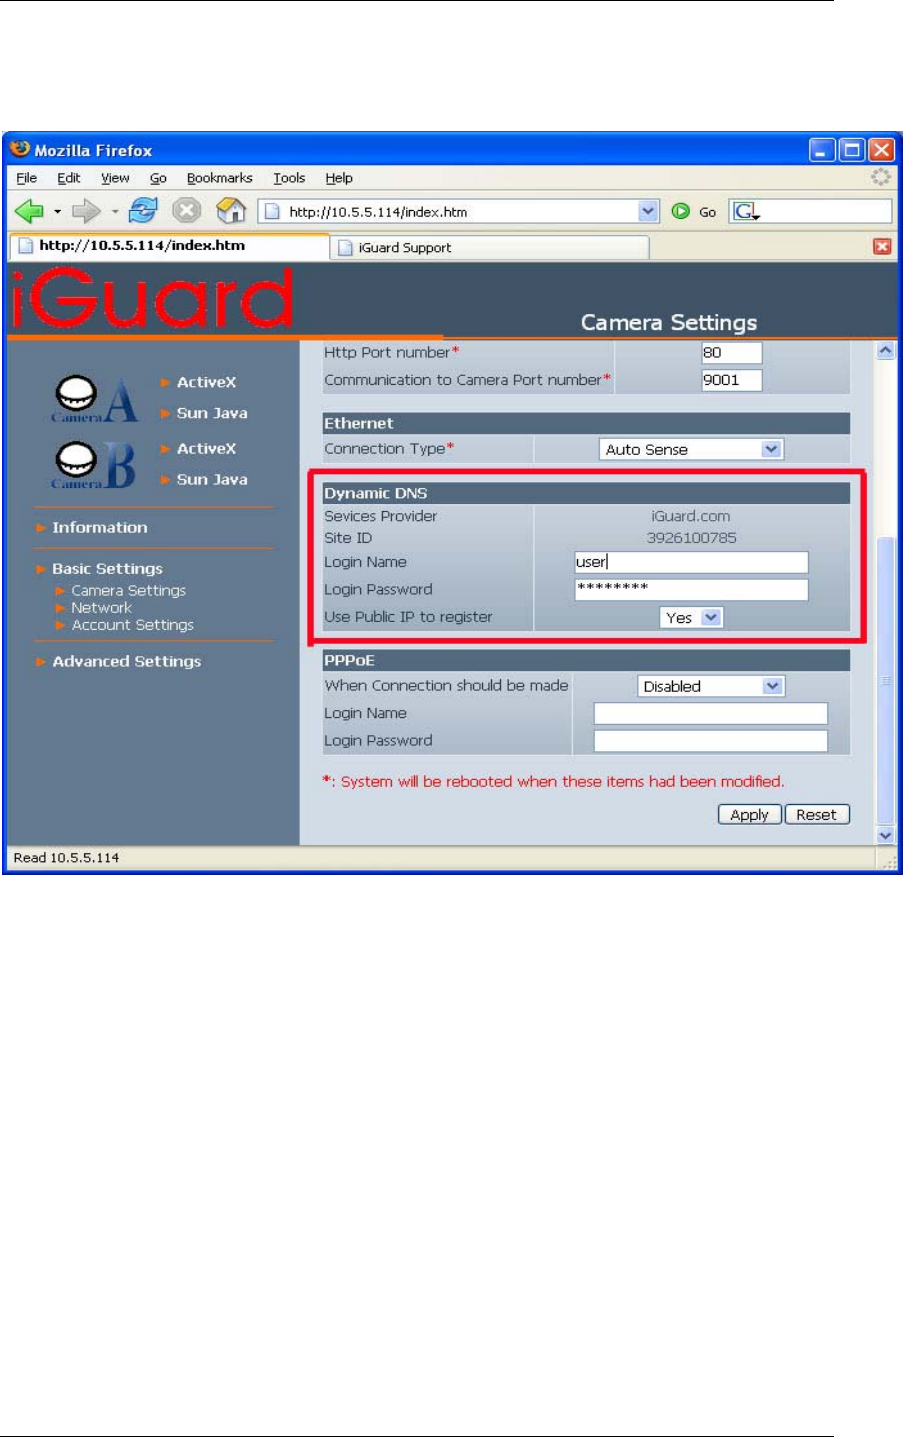The height and width of the screenshot is (1437, 903).
Task: Open Advanced Settings in sidebar
Action: click(x=126, y=662)
